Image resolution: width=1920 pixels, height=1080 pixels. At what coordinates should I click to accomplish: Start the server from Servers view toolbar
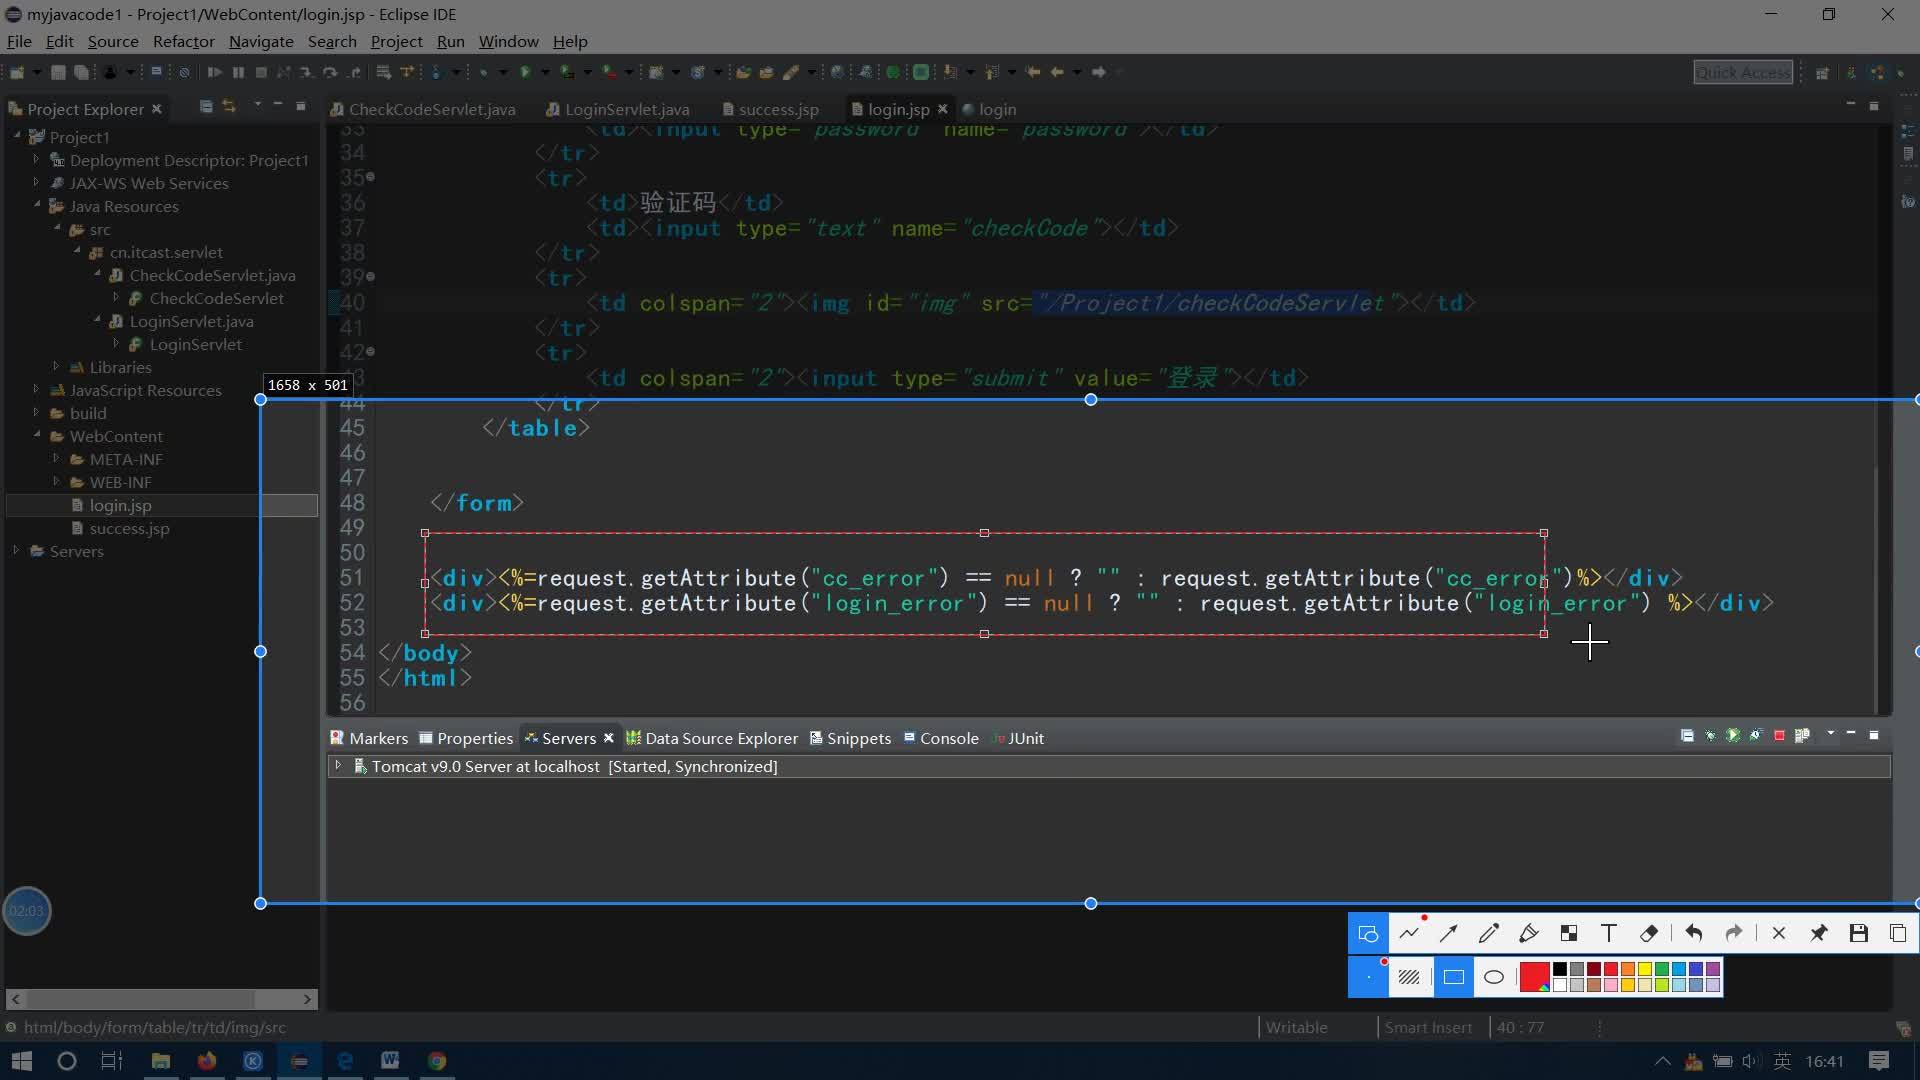[1733, 736]
